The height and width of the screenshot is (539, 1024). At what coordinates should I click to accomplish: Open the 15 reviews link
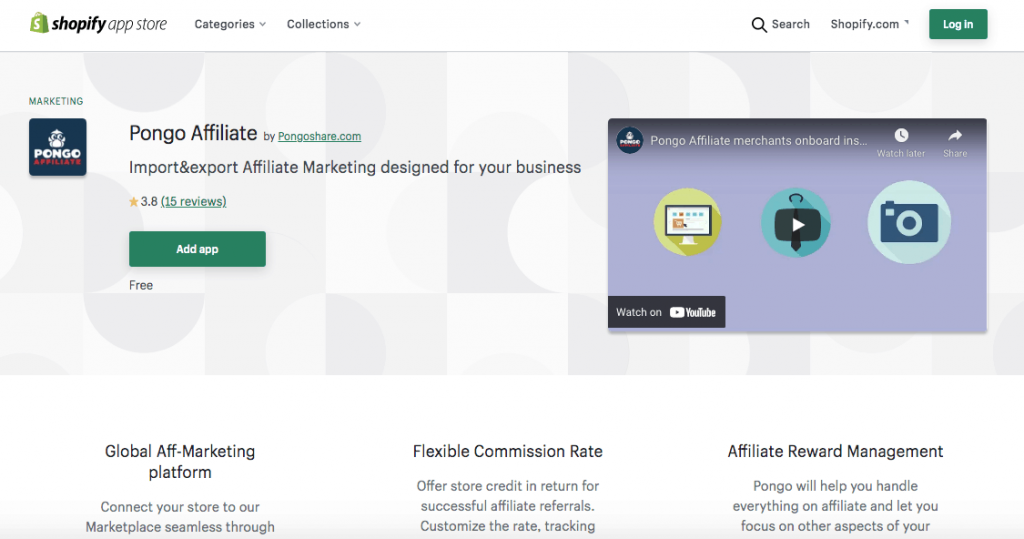tap(193, 201)
